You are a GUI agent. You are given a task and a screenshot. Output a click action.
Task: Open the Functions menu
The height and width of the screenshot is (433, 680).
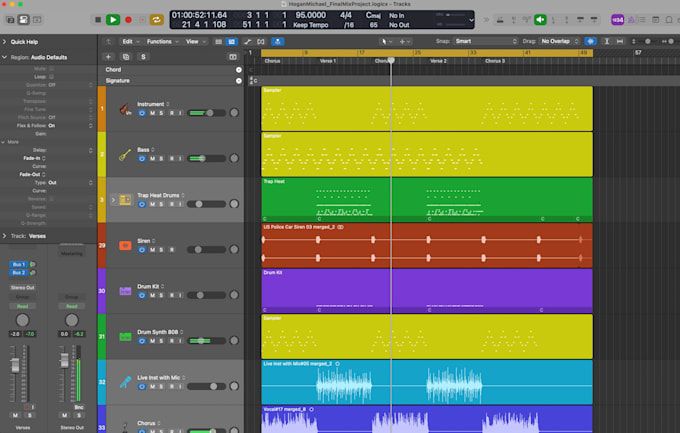point(163,42)
